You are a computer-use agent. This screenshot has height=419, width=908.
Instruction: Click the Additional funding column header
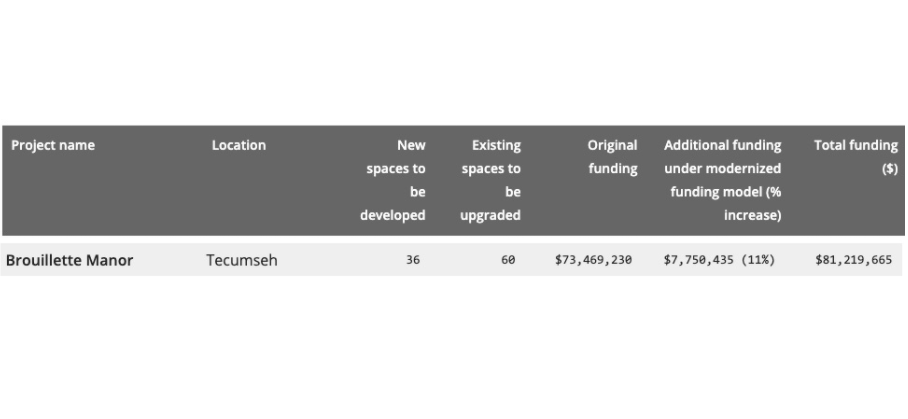tap(723, 180)
